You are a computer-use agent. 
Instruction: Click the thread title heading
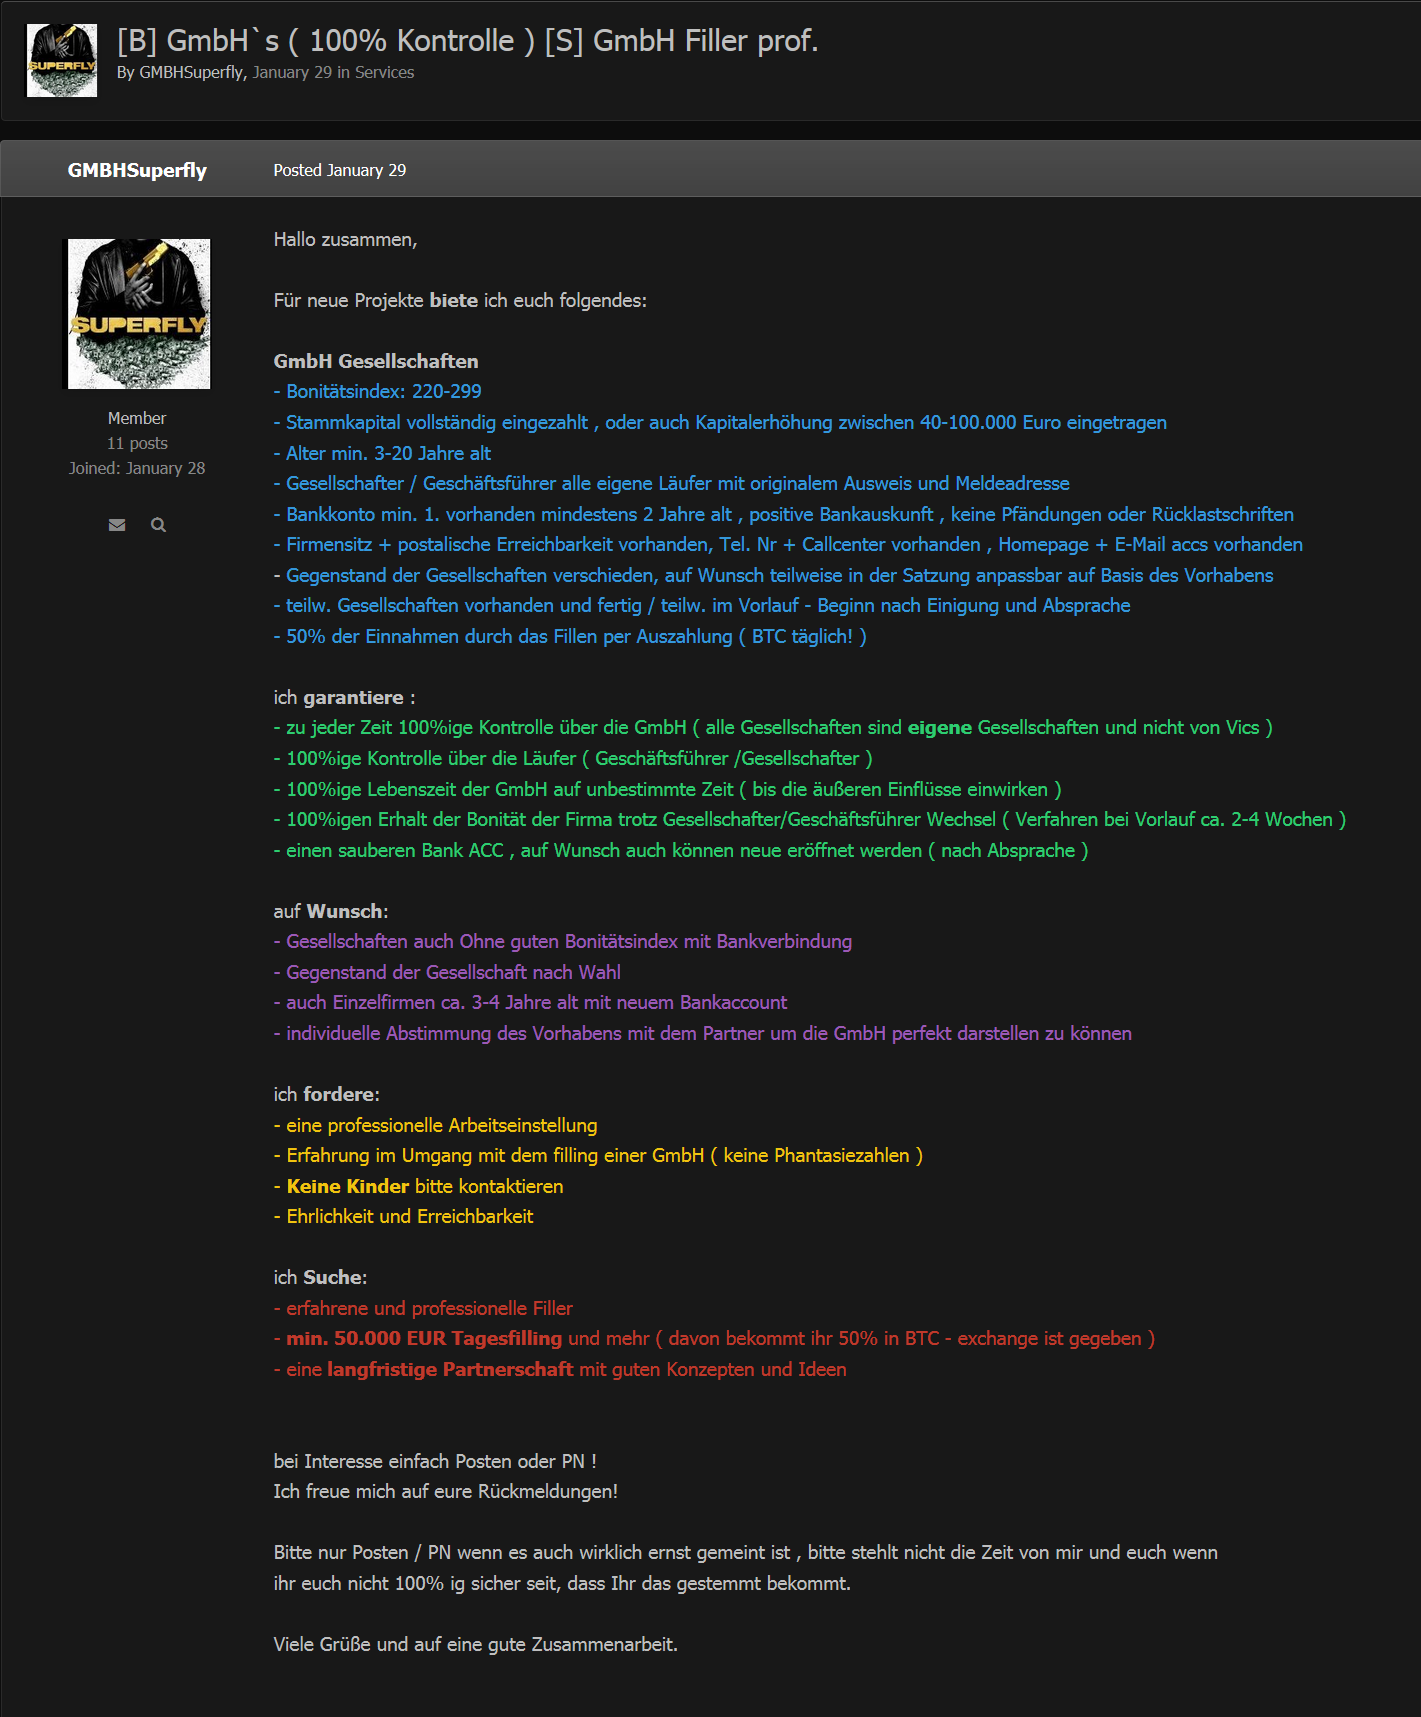point(467,41)
